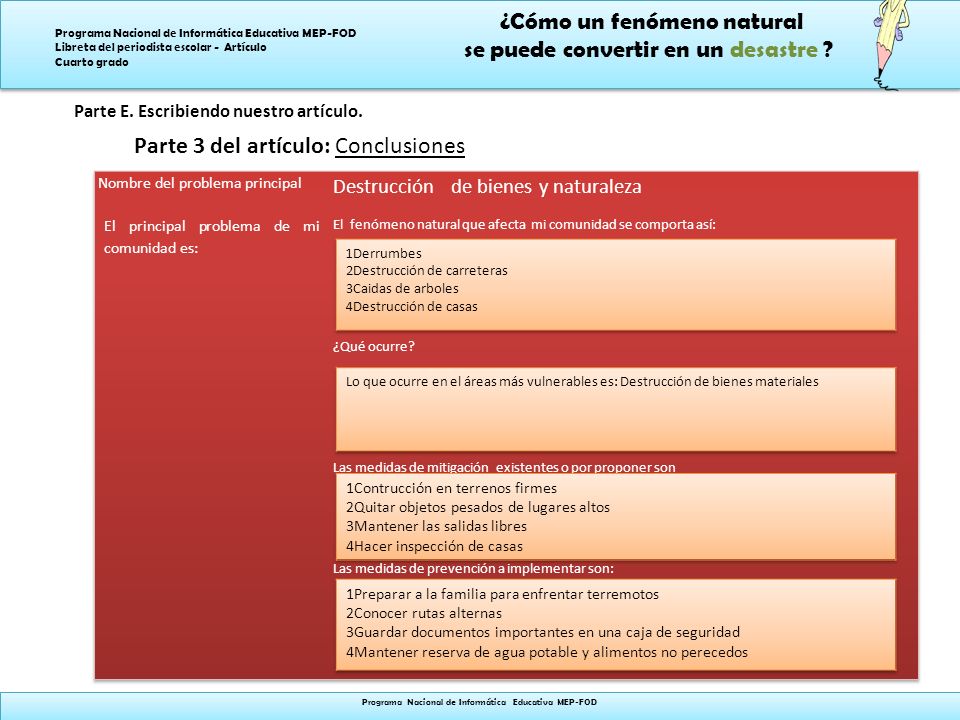This screenshot has height=720, width=960.
Task: Click the label 'Nombre del problema principal'
Action: coord(200,183)
